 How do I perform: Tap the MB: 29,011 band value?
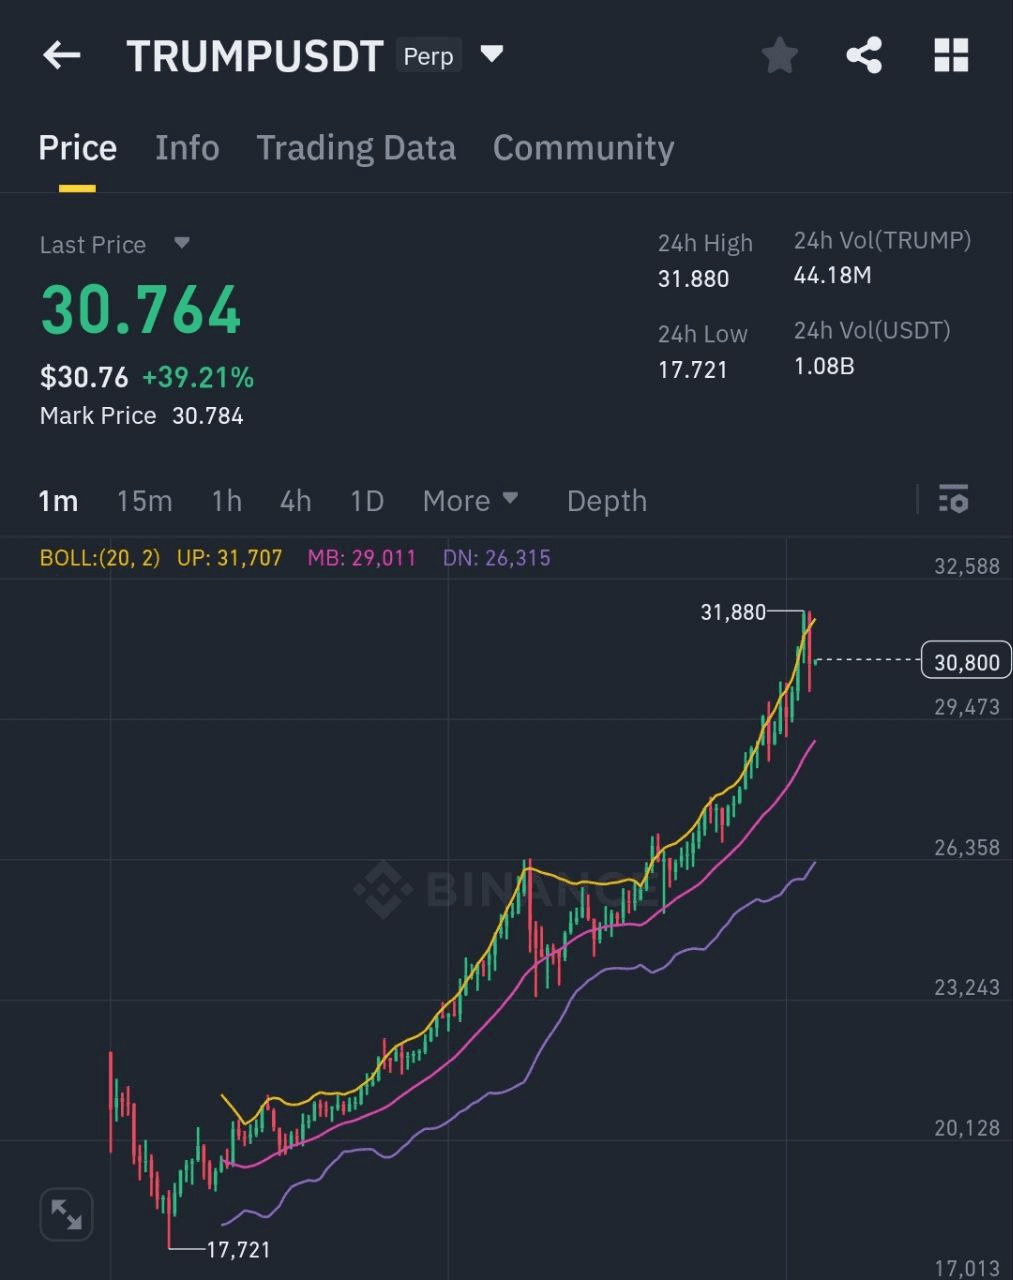361,558
